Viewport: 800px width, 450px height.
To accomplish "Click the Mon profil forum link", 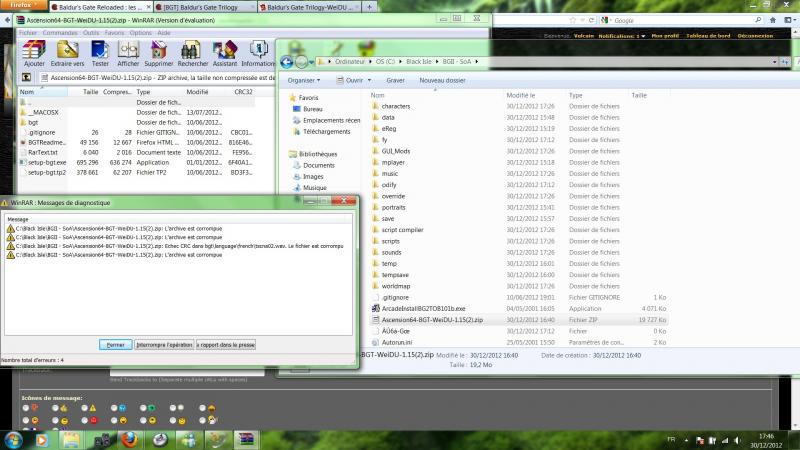I will tap(665, 36).
